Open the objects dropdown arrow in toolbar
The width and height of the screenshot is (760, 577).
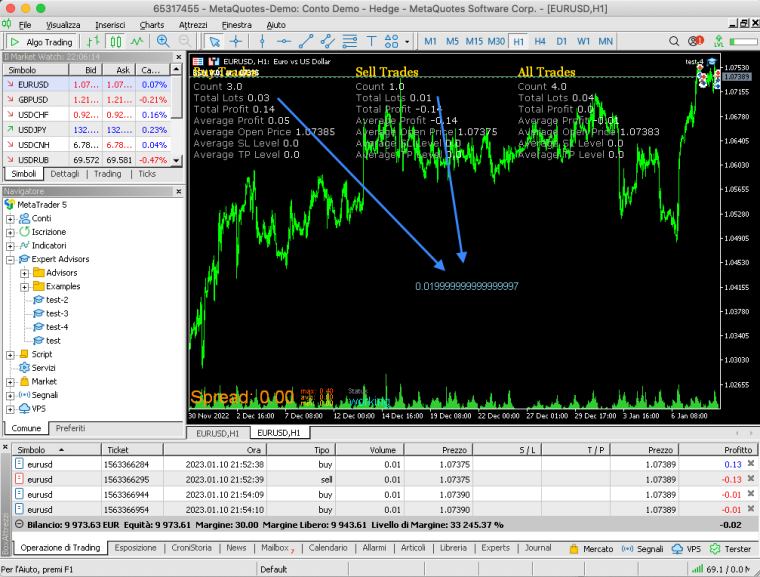pos(407,42)
